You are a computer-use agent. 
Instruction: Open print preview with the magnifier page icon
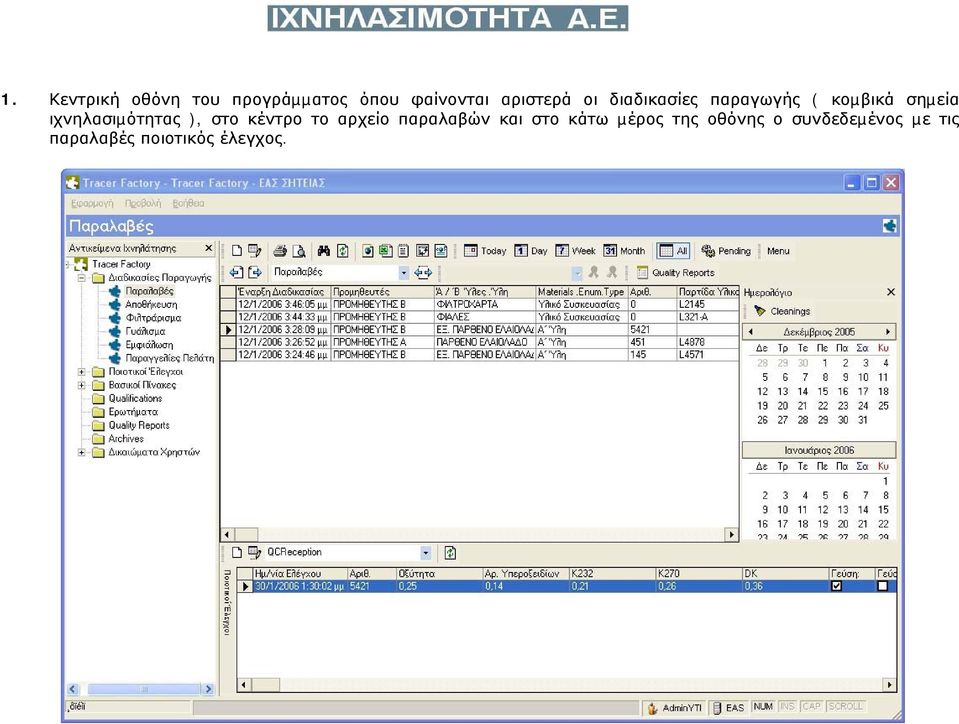coord(299,251)
